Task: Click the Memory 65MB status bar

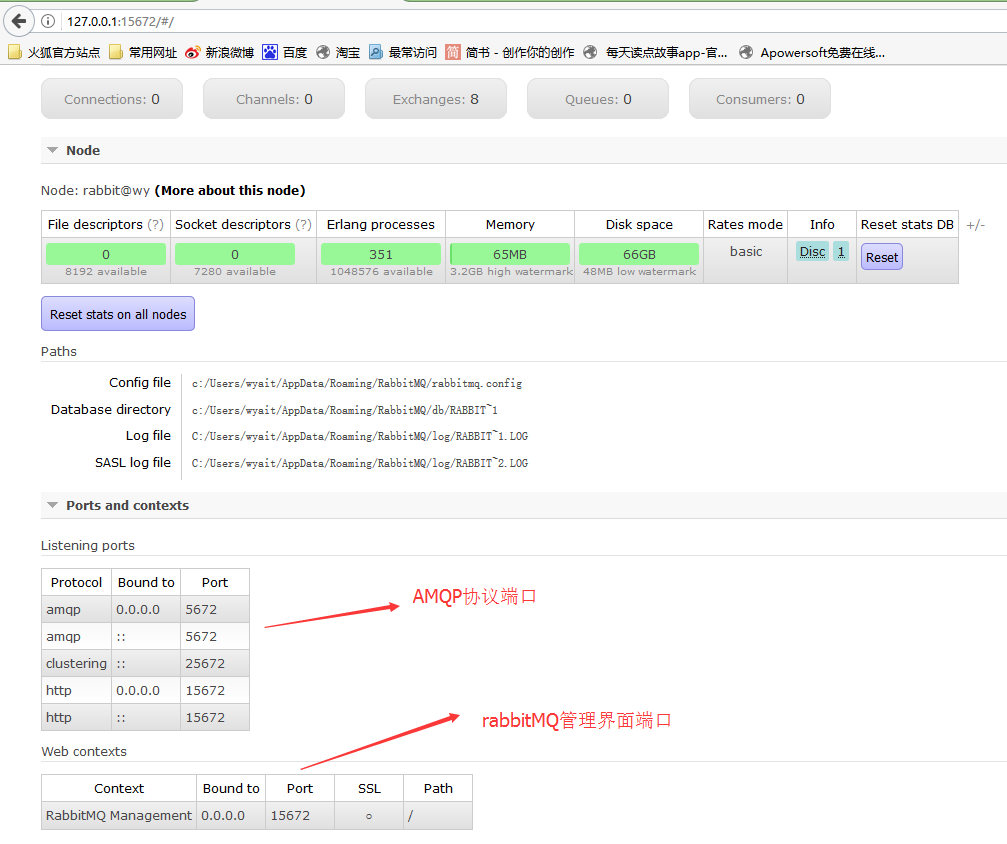Action: 510,254
